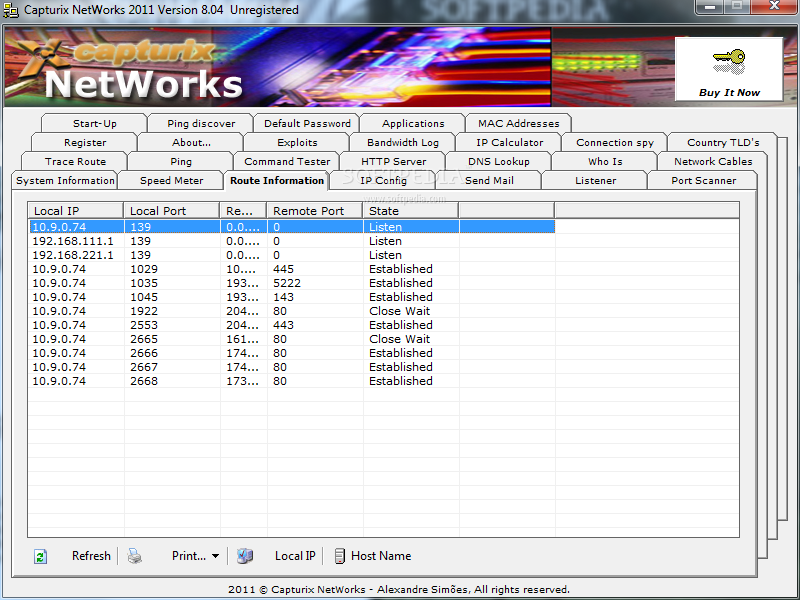Open the Speed Meter tab

click(x=171, y=180)
